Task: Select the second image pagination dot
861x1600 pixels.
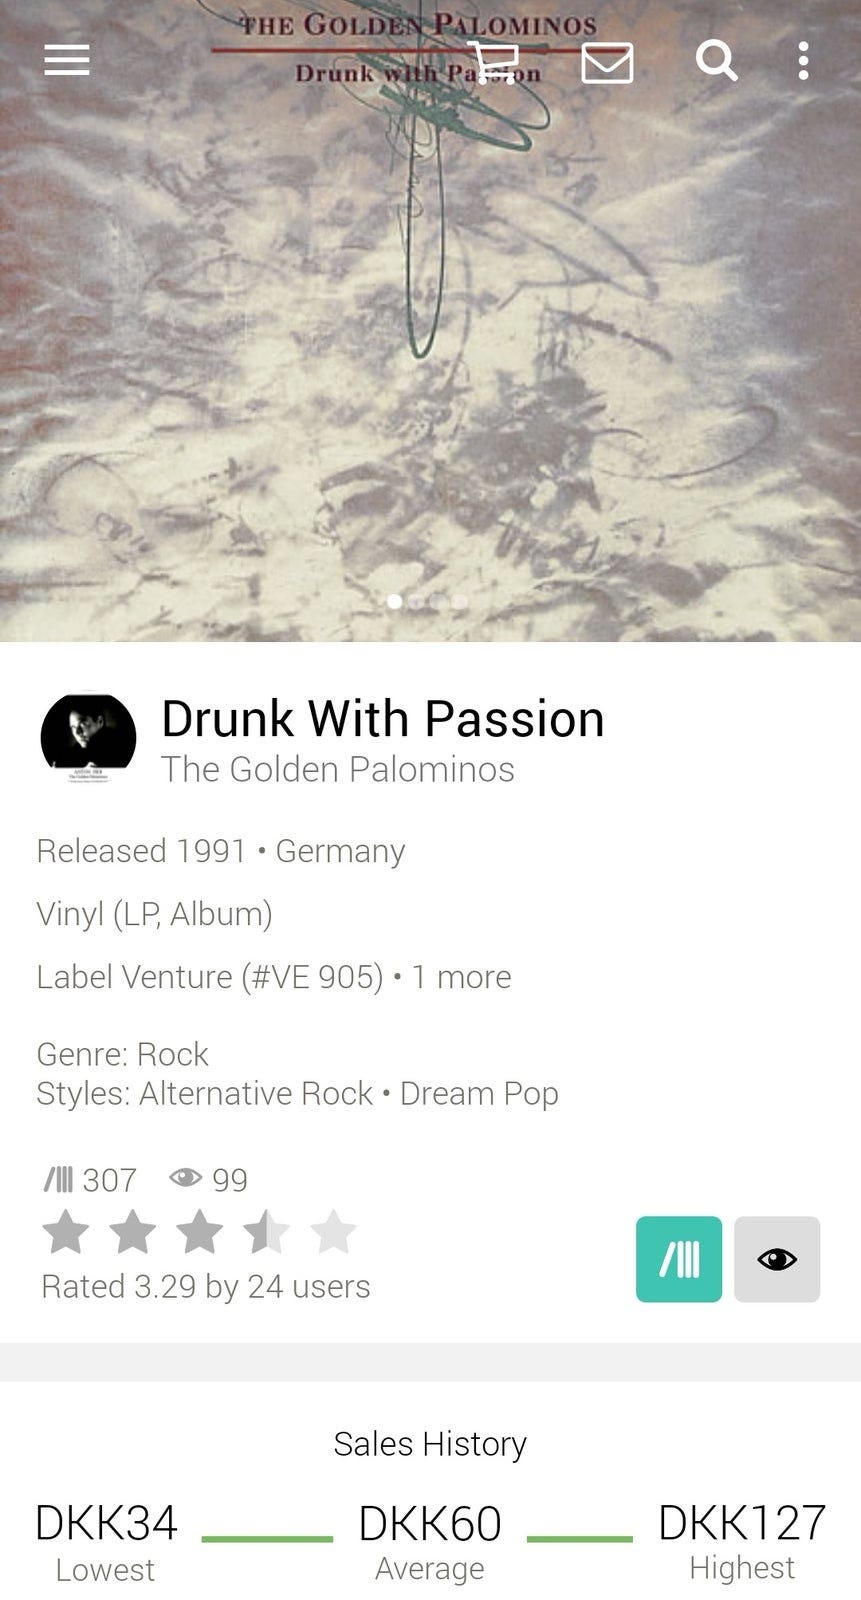Action: pyautogui.click(x=416, y=601)
